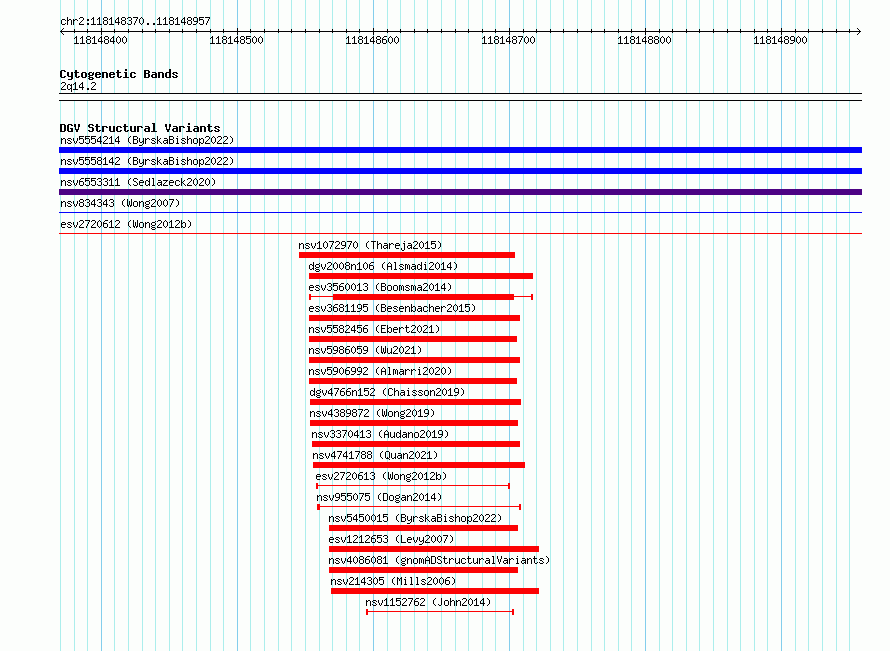Click the thin red line under esv2720612
Viewport: 890px width, 651px height.
[460, 233]
